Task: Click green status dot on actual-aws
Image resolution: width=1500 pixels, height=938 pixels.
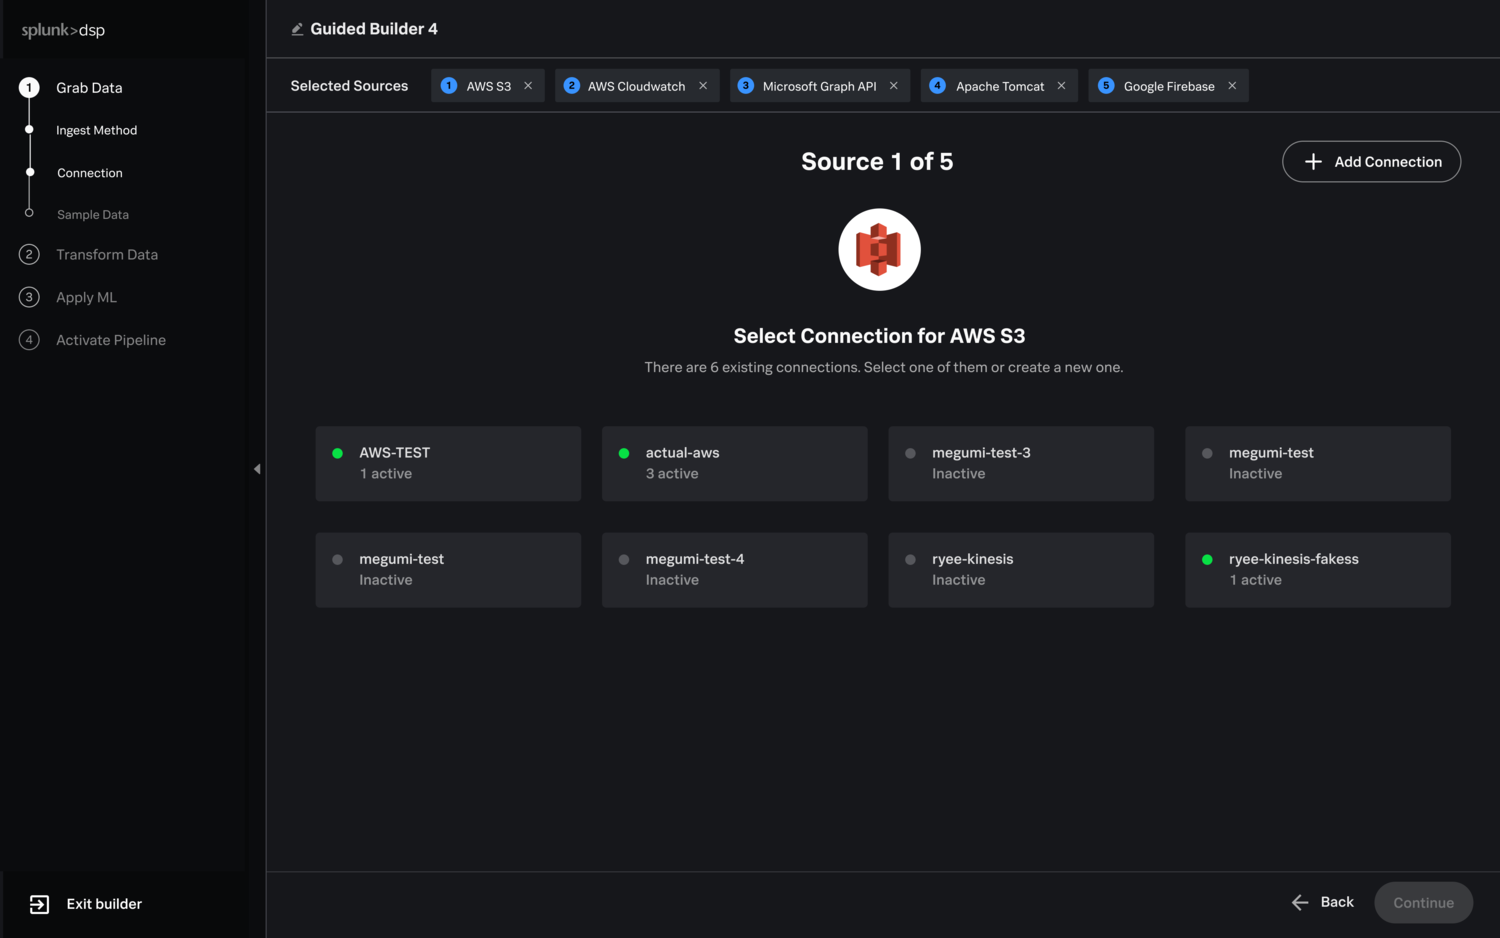Action: [624, 453]
